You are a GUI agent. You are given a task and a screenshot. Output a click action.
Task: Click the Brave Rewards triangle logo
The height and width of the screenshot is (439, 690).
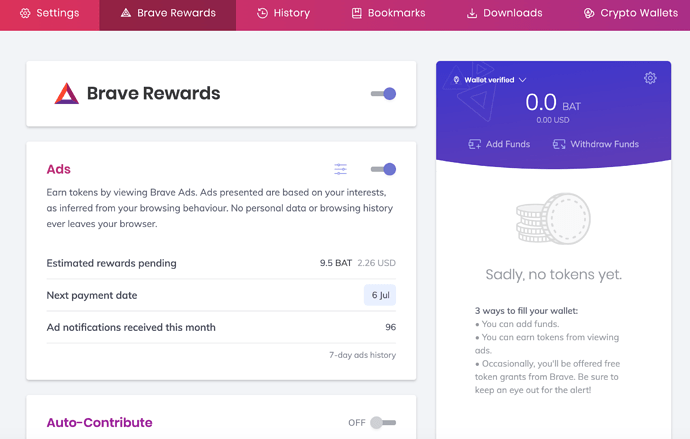pos(66,94)
